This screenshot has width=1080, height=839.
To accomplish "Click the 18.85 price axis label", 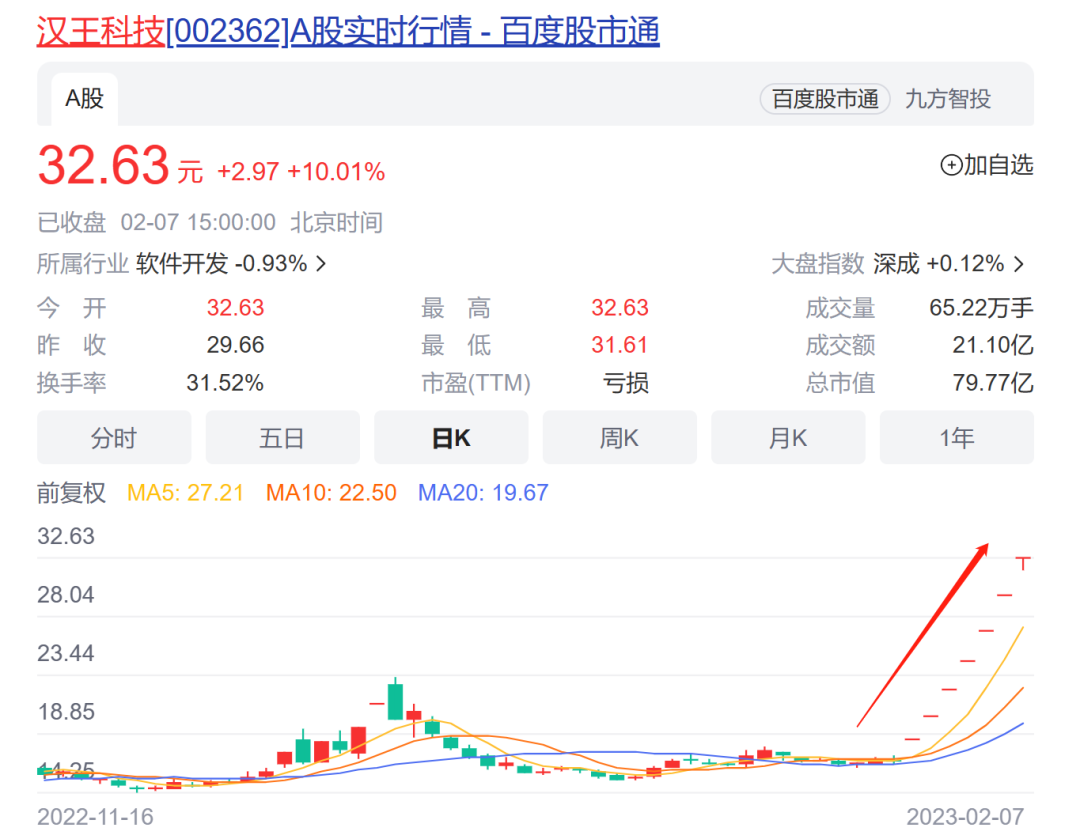I will [65, 712].
